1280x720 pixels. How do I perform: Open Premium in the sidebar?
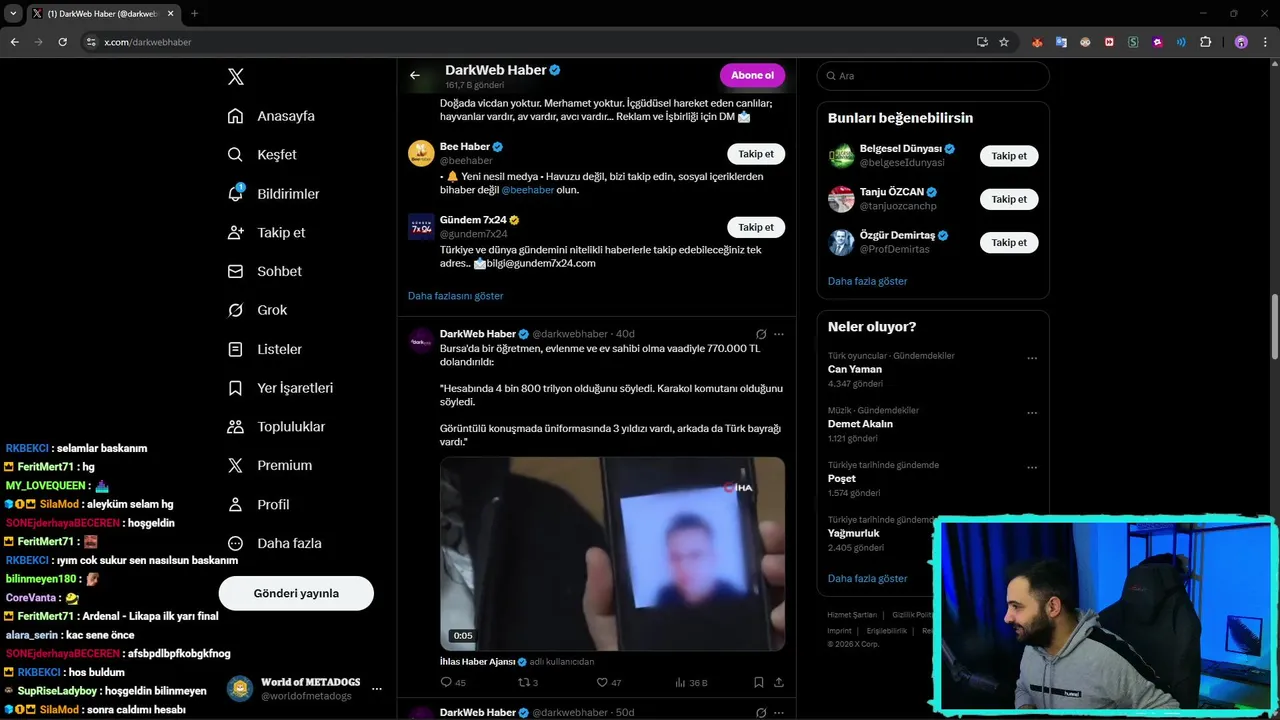point(269,465)
